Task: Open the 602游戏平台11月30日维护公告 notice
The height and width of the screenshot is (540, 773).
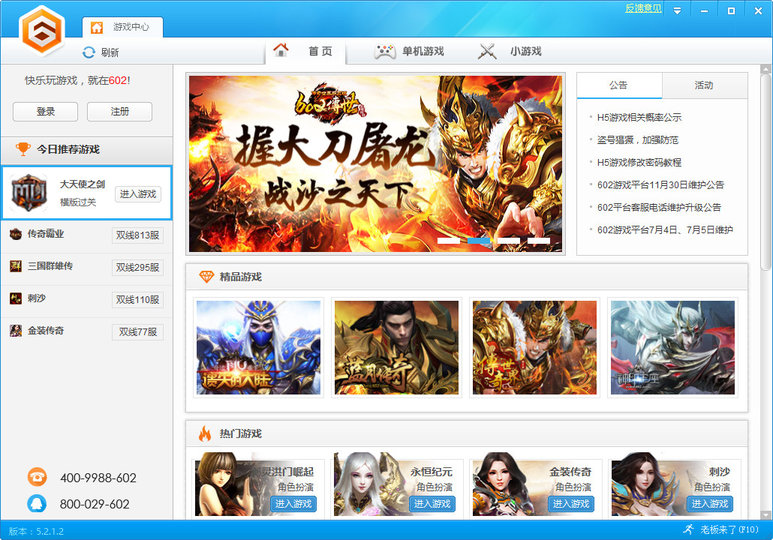Action: pyautogui.click(x=660, y=185)
